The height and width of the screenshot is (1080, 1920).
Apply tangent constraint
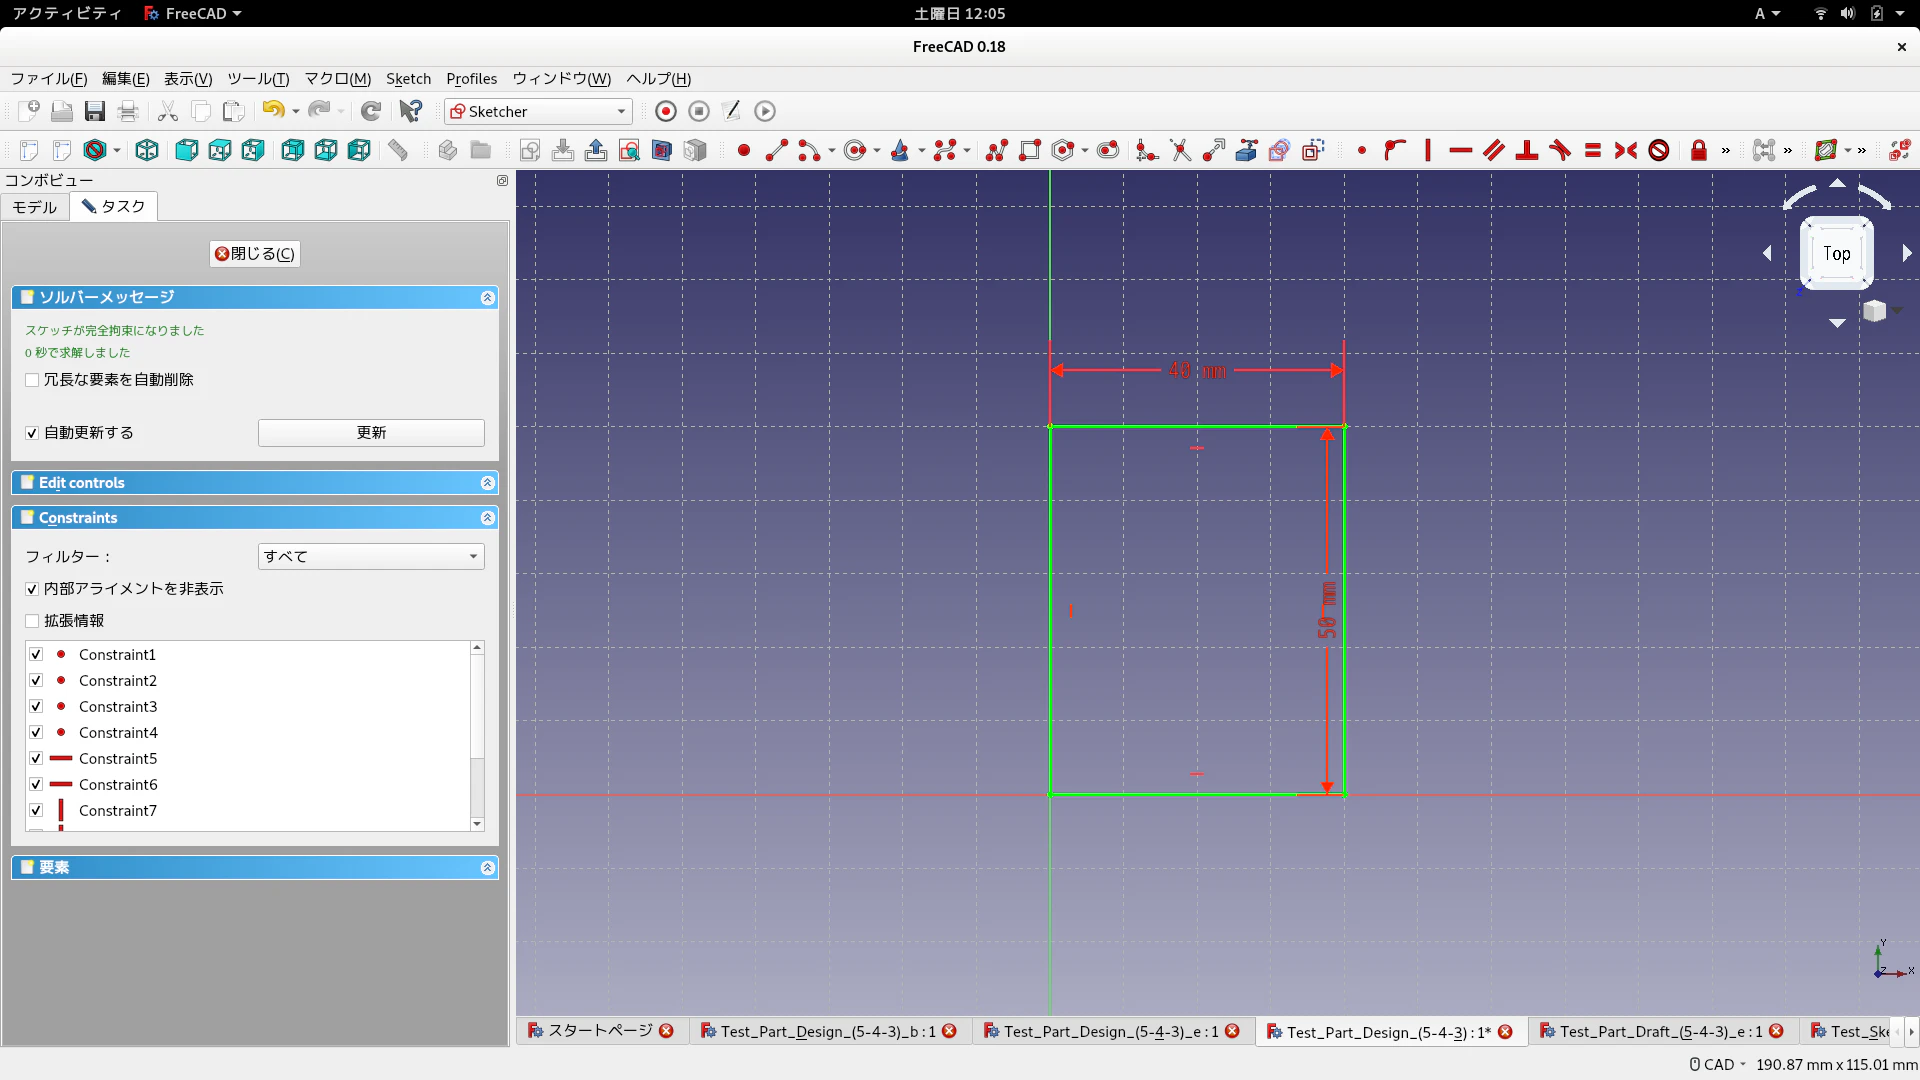pos(1560,150)
